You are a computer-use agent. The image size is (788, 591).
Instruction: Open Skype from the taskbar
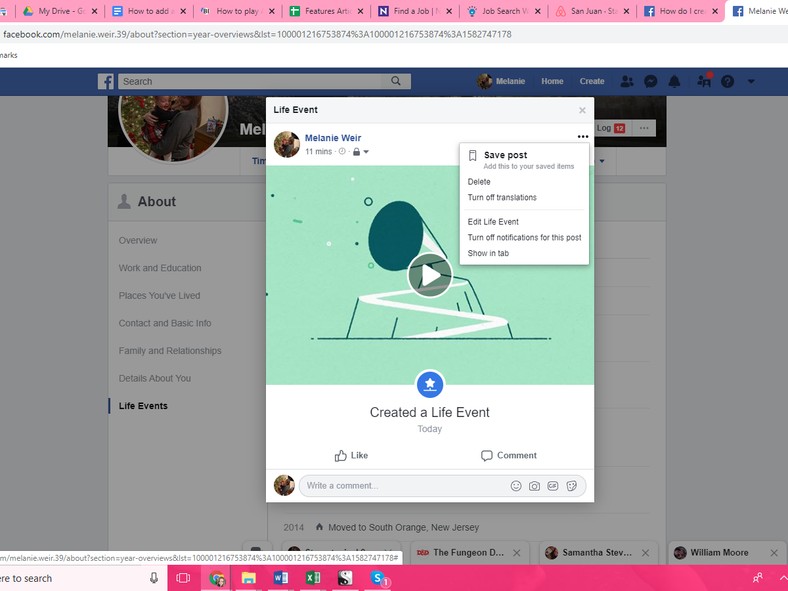pyautogui.click(x=378, y=578)
